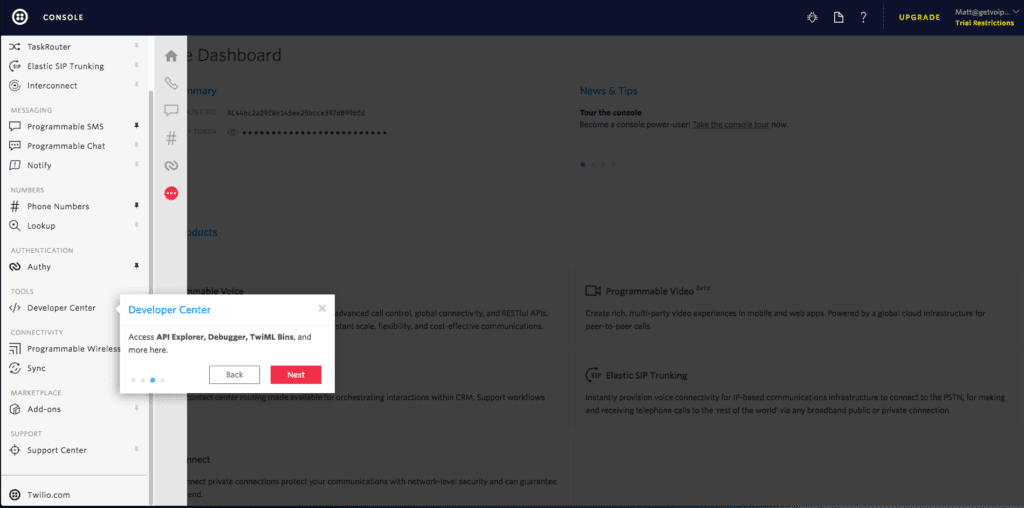Open Phone Numbers in the sidebar
The height and width of the screenshot is (508, 1024).
pos(58,207)
